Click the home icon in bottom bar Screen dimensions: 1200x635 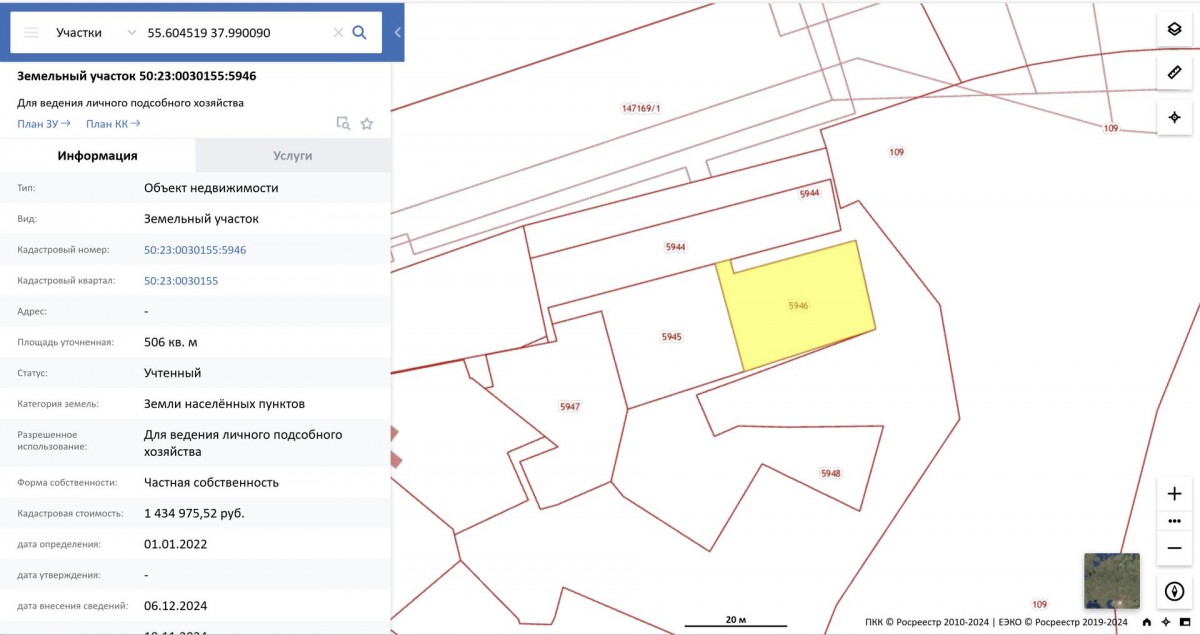click(1147, 621)
